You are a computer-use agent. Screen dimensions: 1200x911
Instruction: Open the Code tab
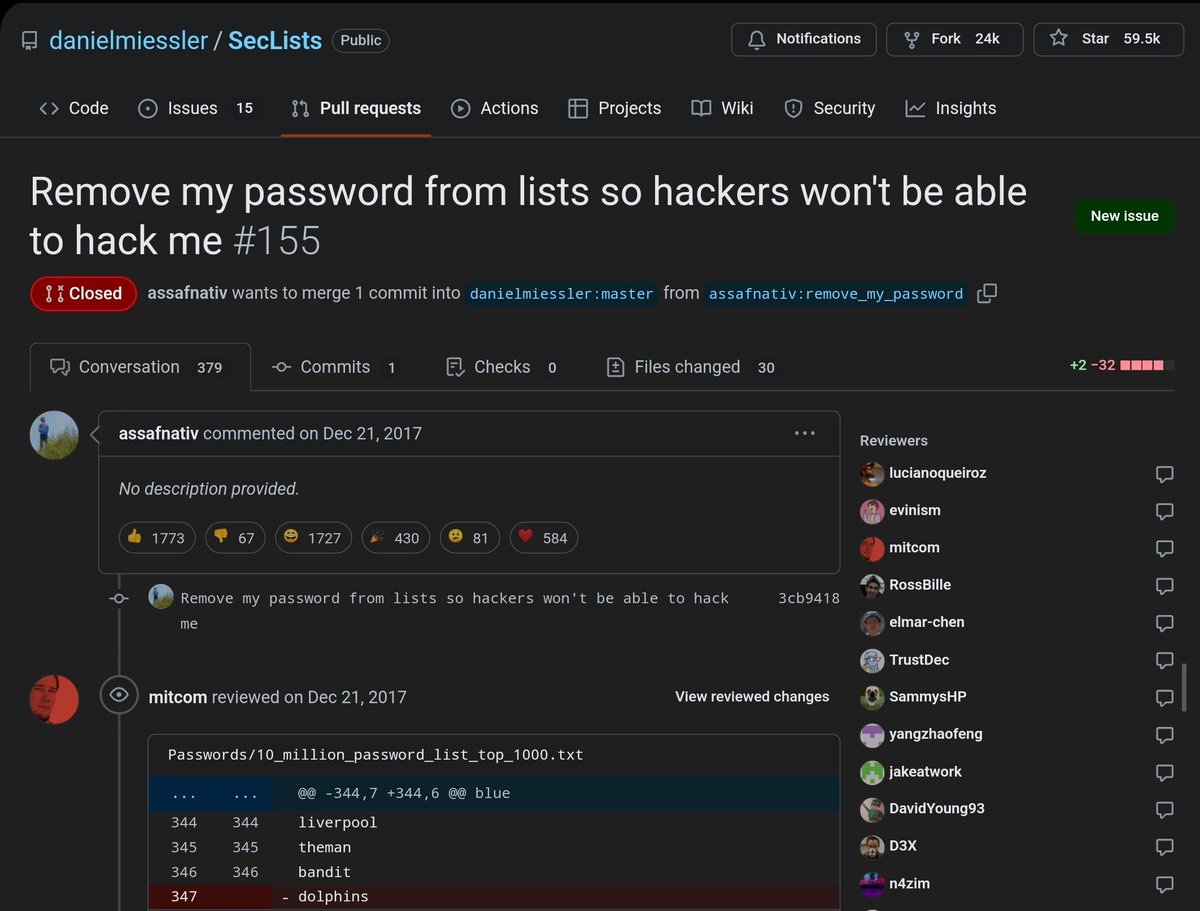pos(74,108)
